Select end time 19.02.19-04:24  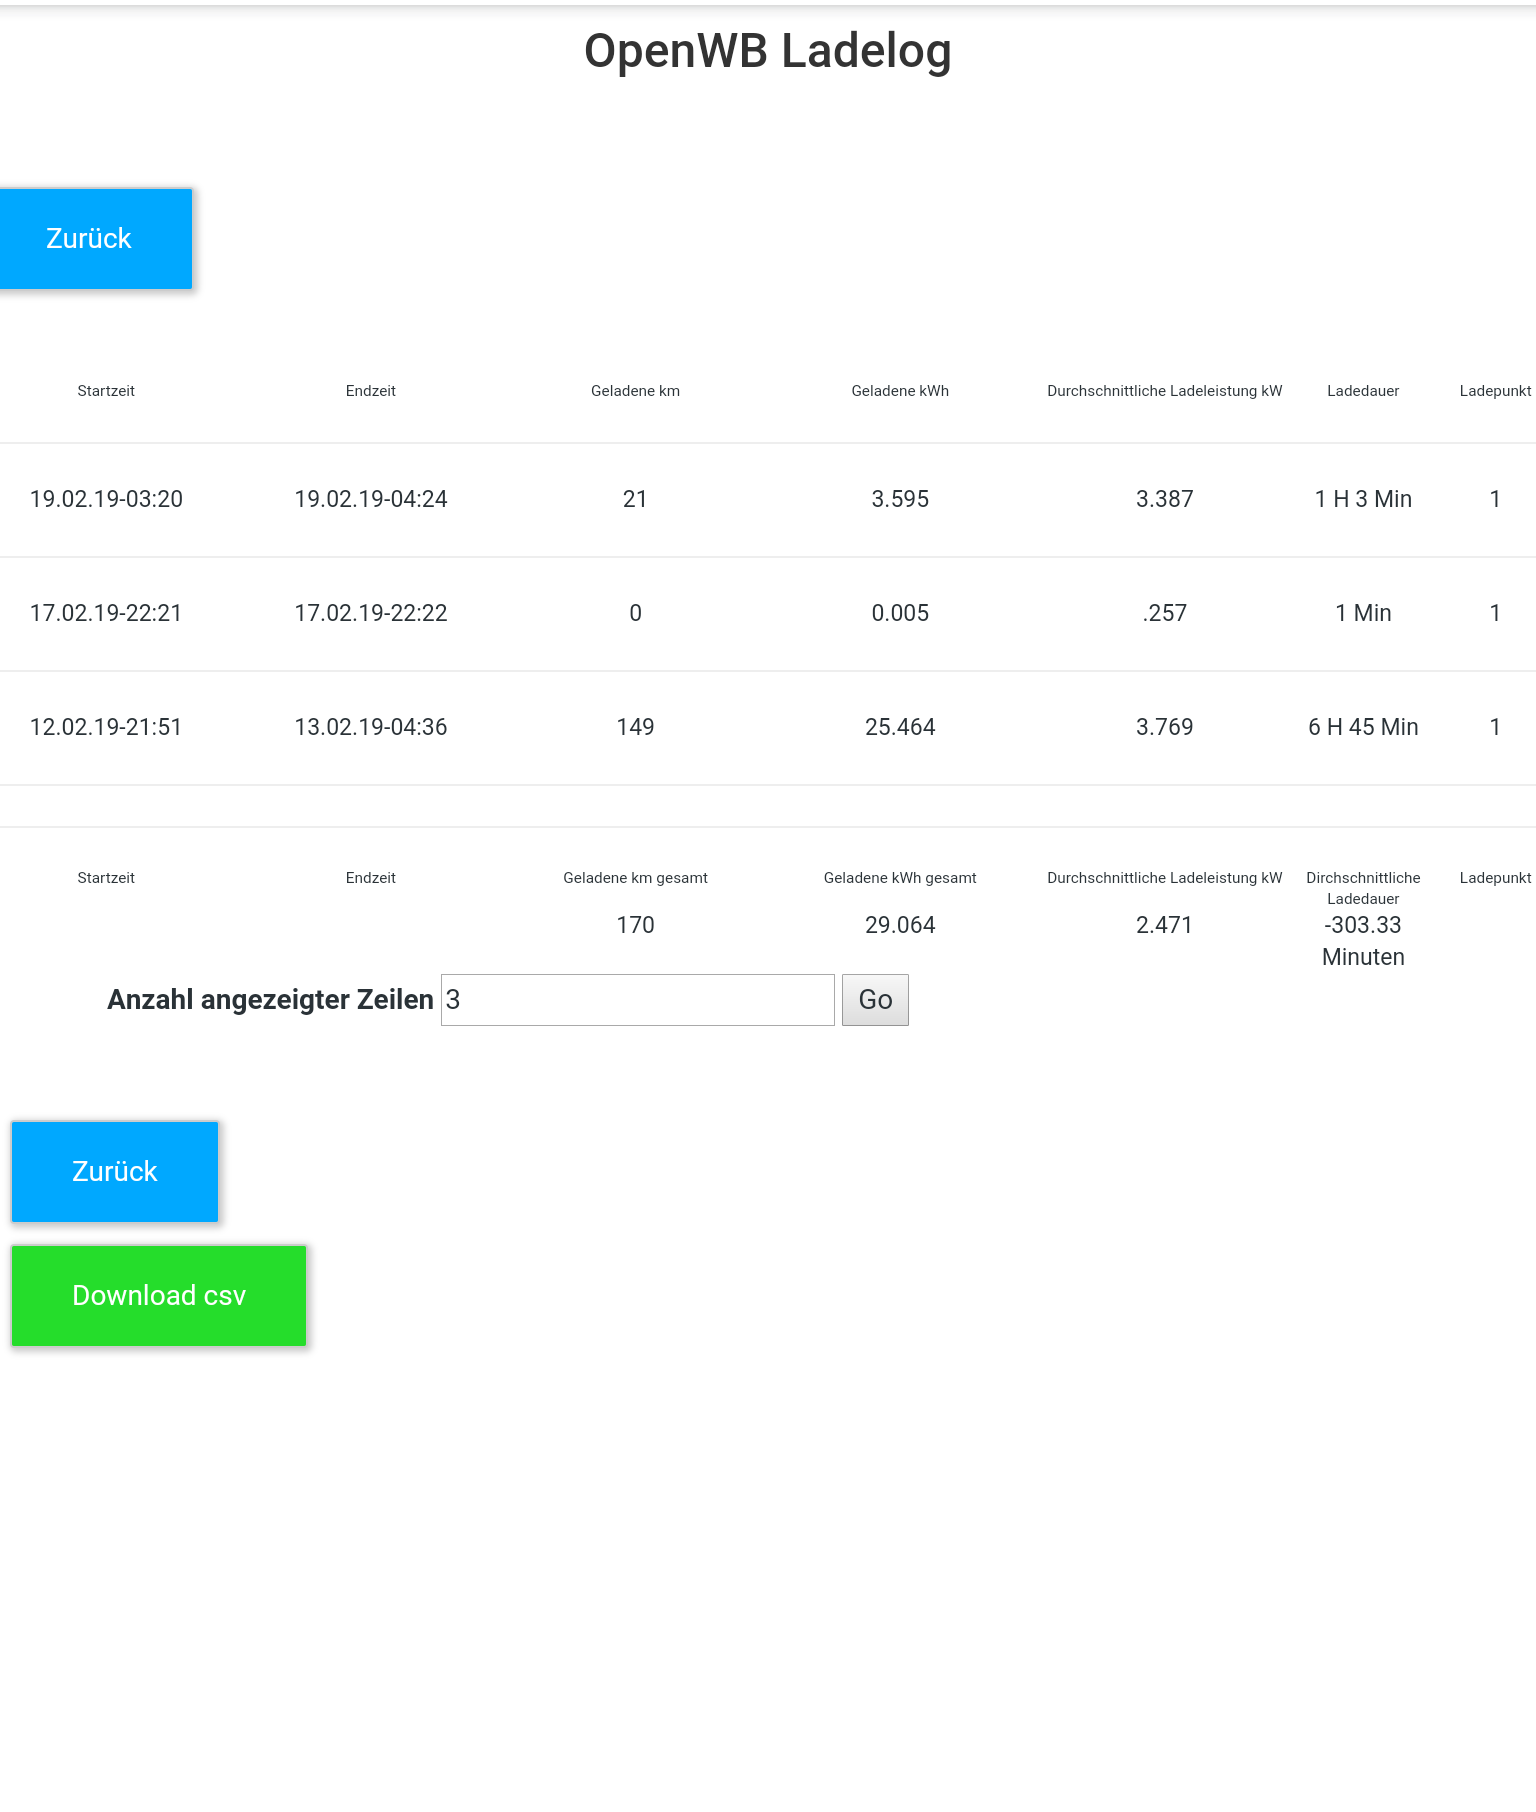pyautogui.click(x=371, y=499)
